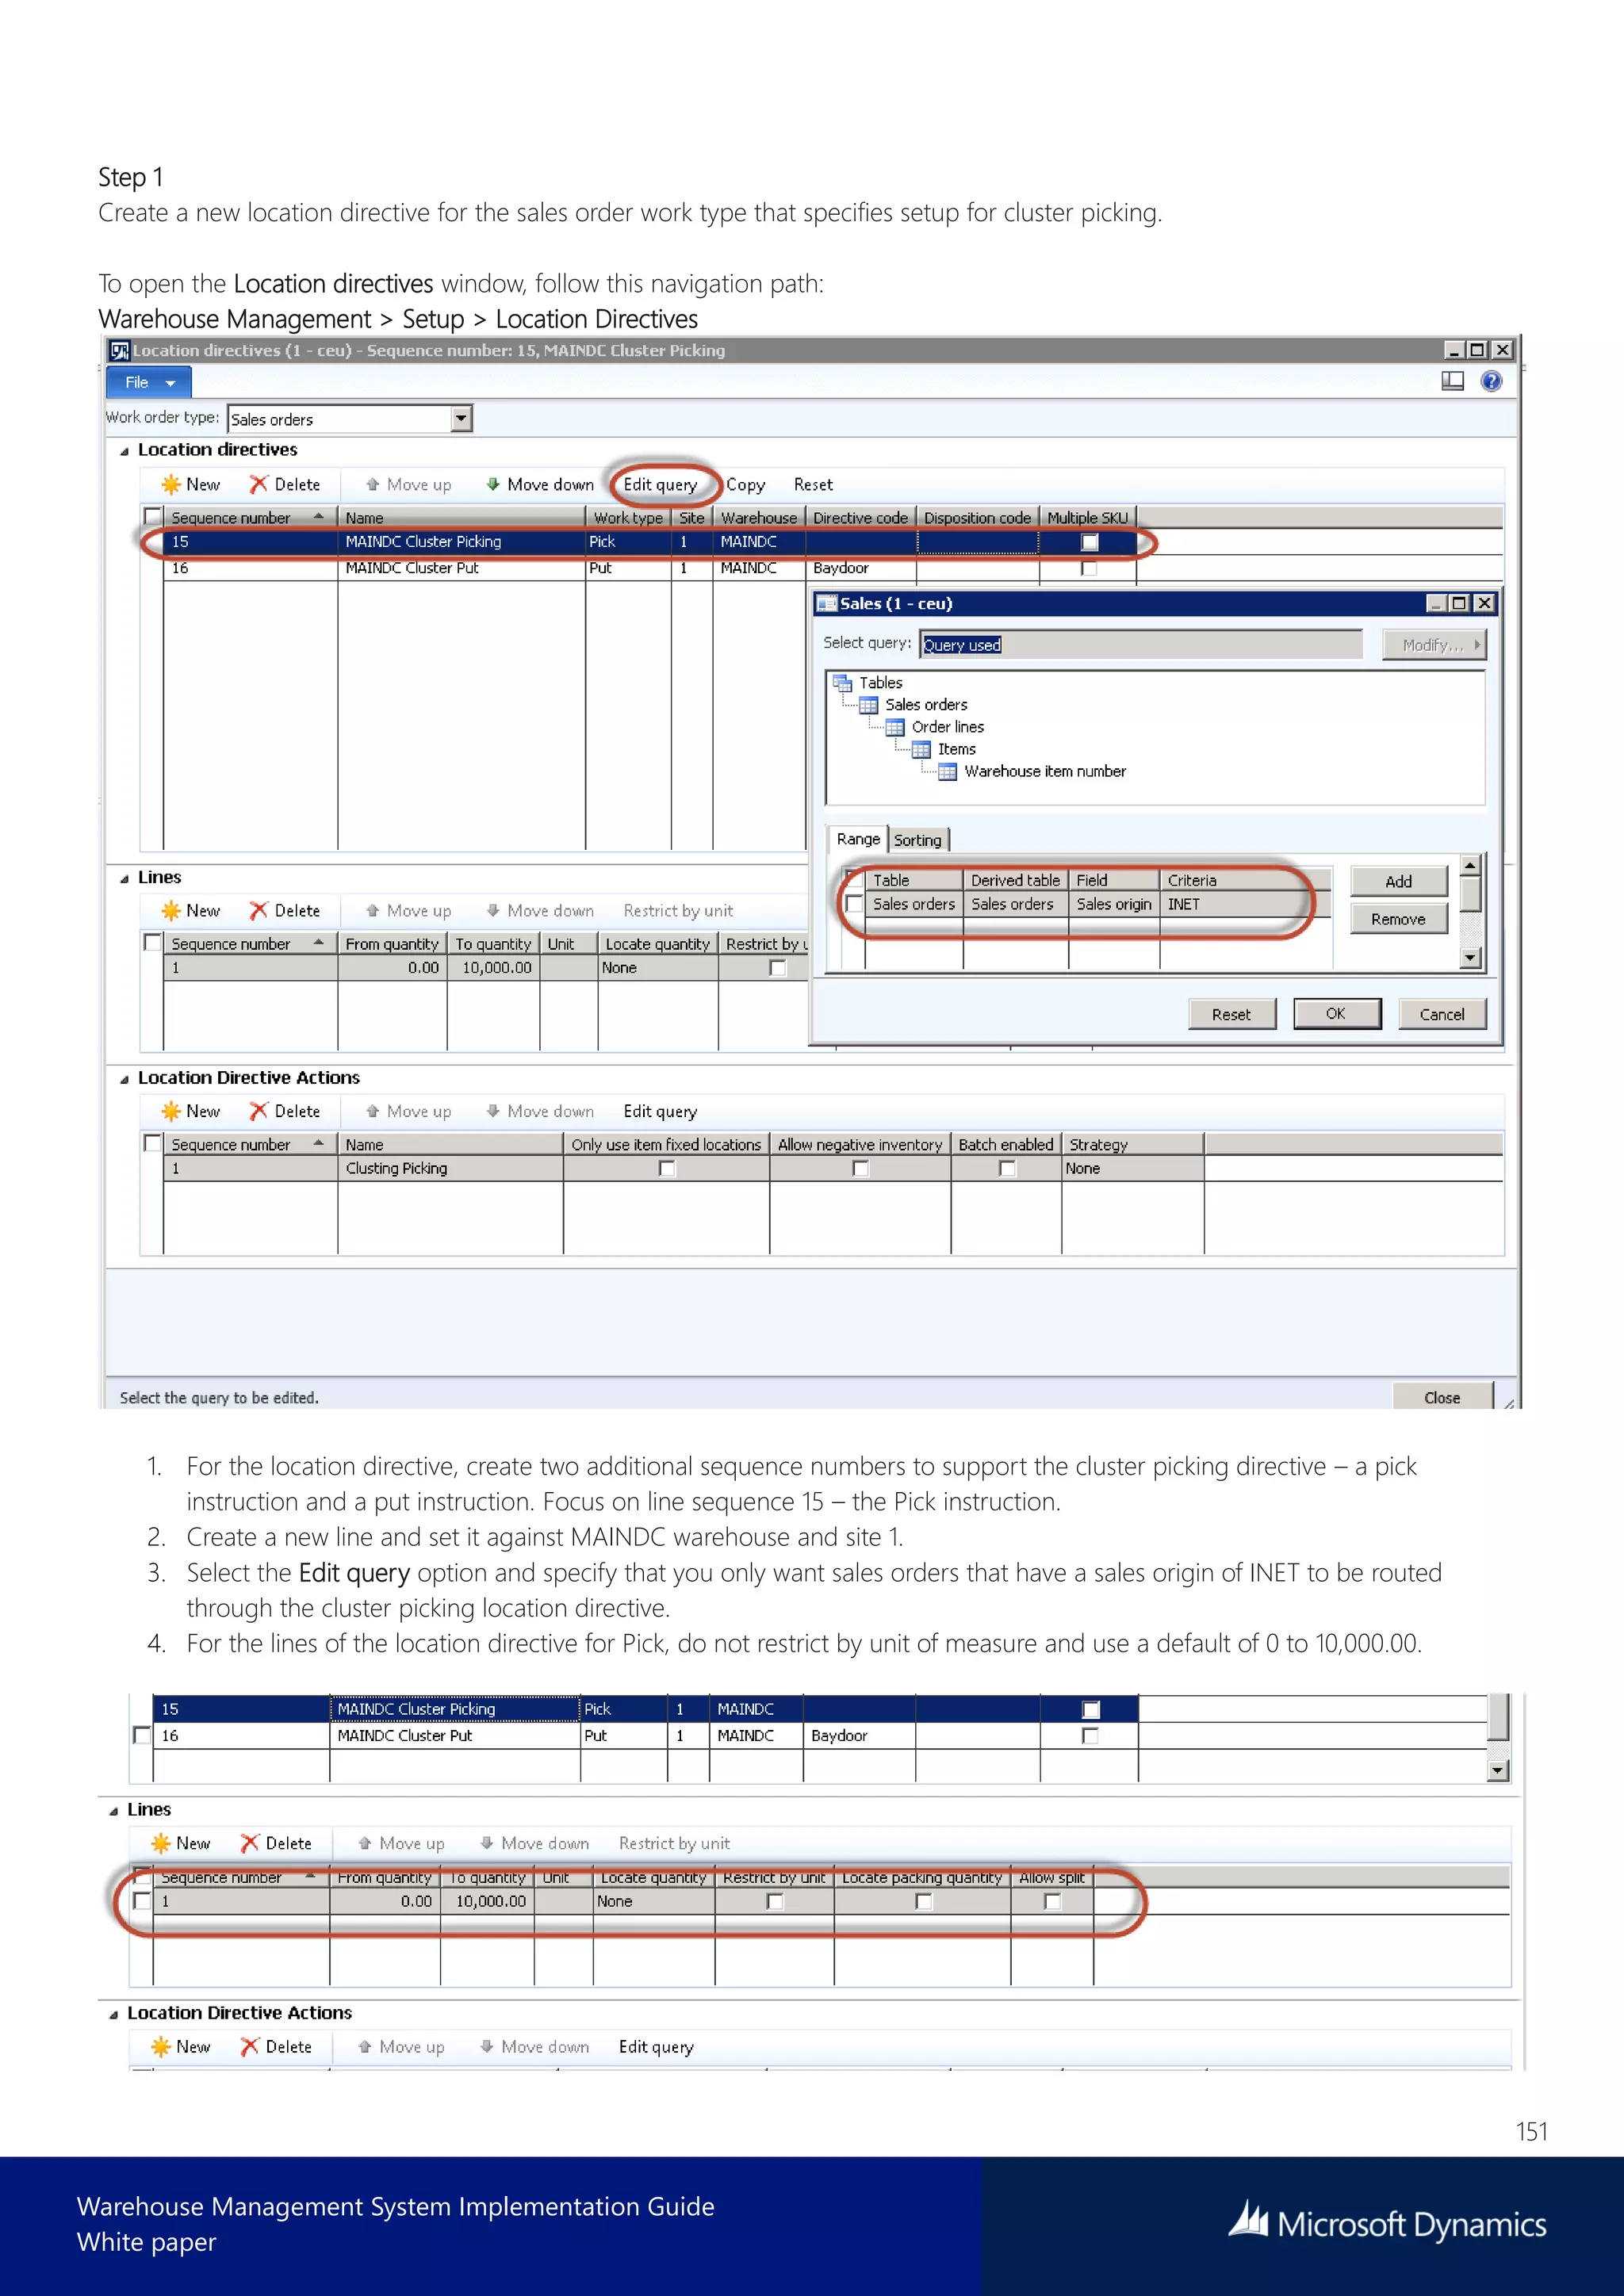Open the Modify dropdown in Sales dialog
The image size is (1624, 2296).
[x=1435, y=645]
